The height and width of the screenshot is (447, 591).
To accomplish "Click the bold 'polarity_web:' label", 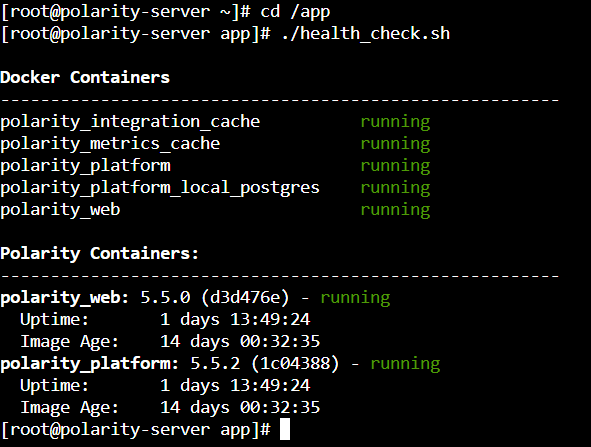I will (x=65, y=298).
